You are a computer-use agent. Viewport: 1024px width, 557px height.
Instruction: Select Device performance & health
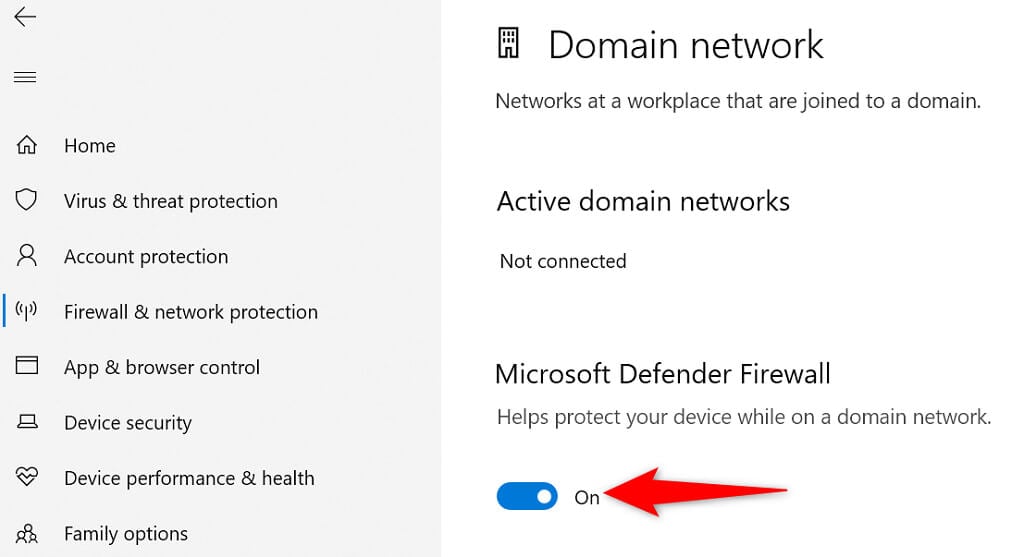pyautogui.click(x=189, y=478)
